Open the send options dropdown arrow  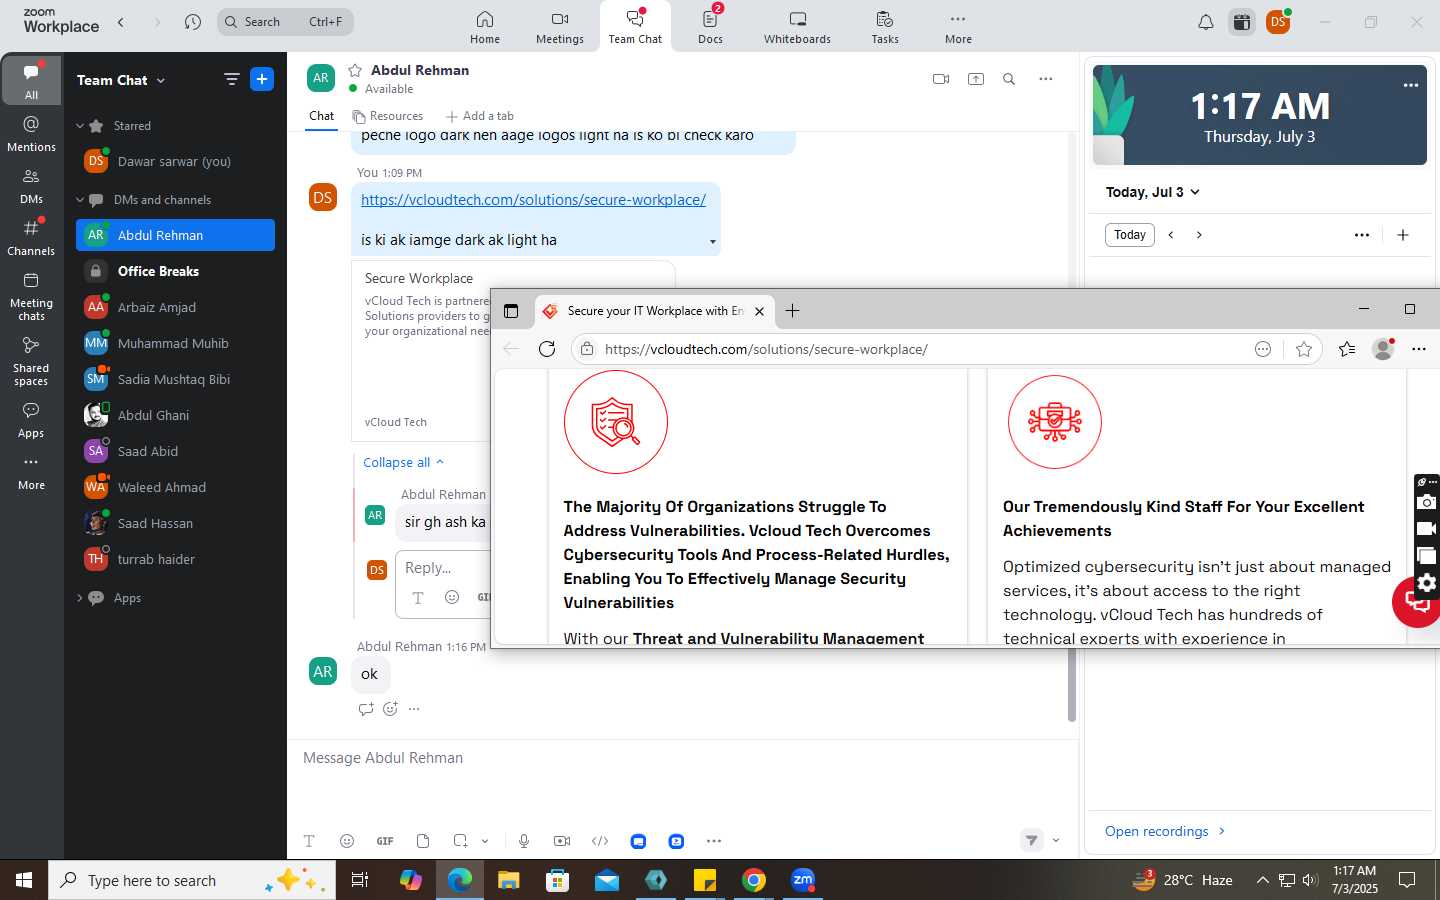[1056, 841]
